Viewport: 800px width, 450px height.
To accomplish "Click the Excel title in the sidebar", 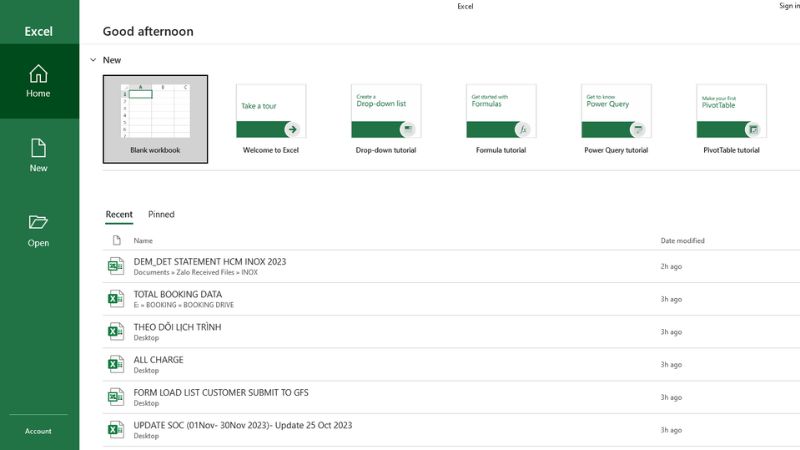I will click(39, 31).
